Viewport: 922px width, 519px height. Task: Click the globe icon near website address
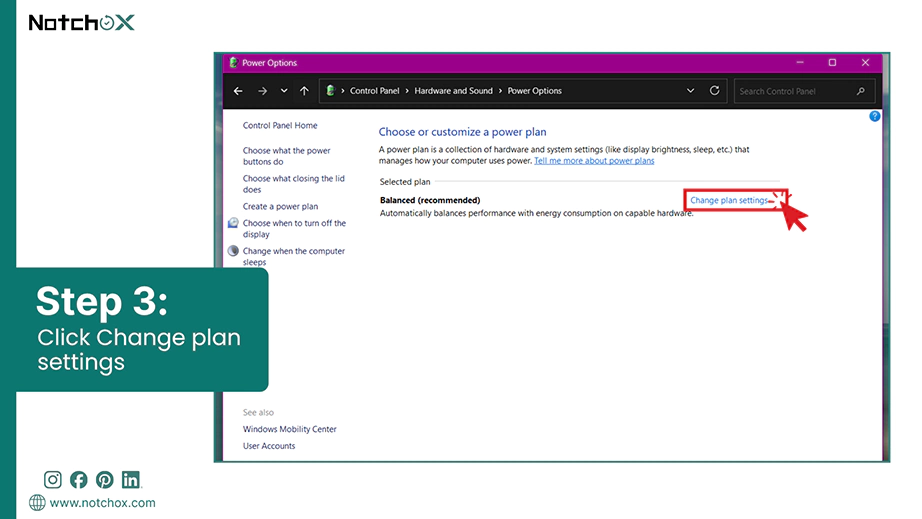pos(37,503)
